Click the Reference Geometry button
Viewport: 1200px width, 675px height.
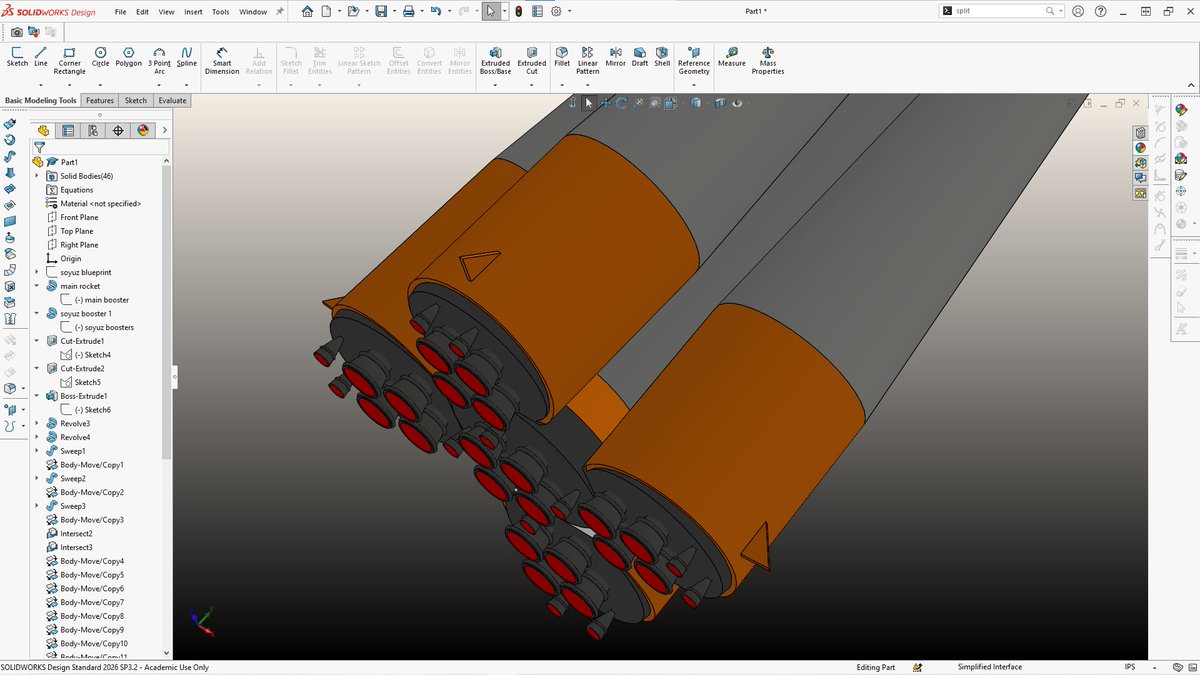[694, 59]
